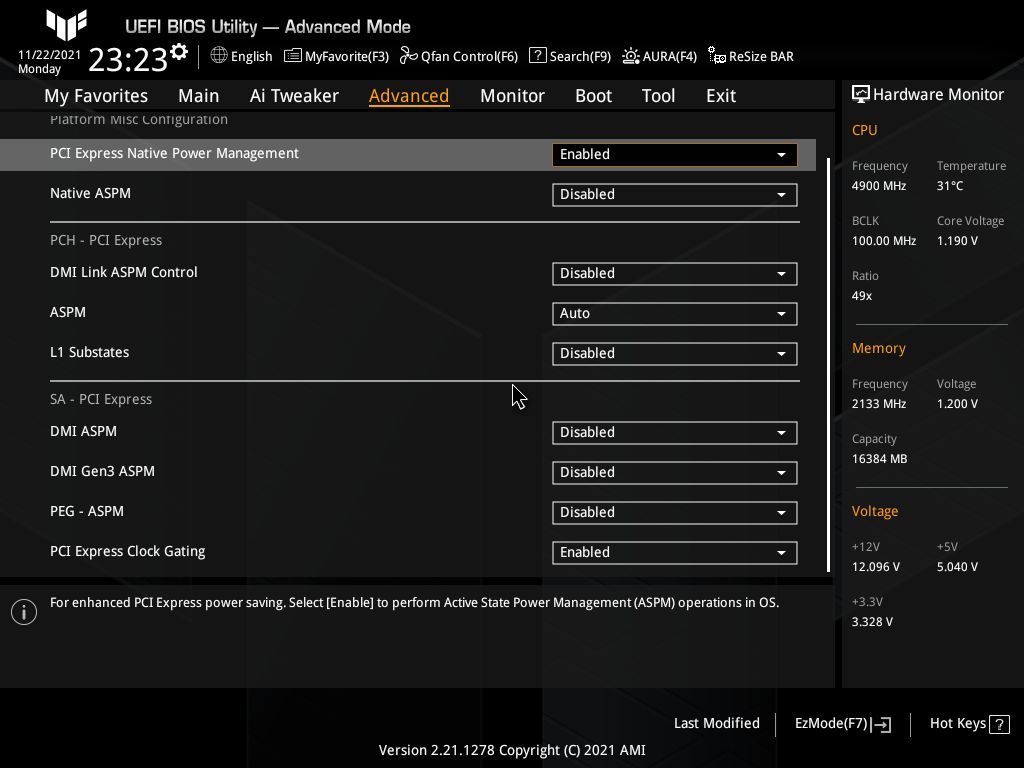Click the TUF logo at top left
1024x768 pixels.
click(67, 24)
